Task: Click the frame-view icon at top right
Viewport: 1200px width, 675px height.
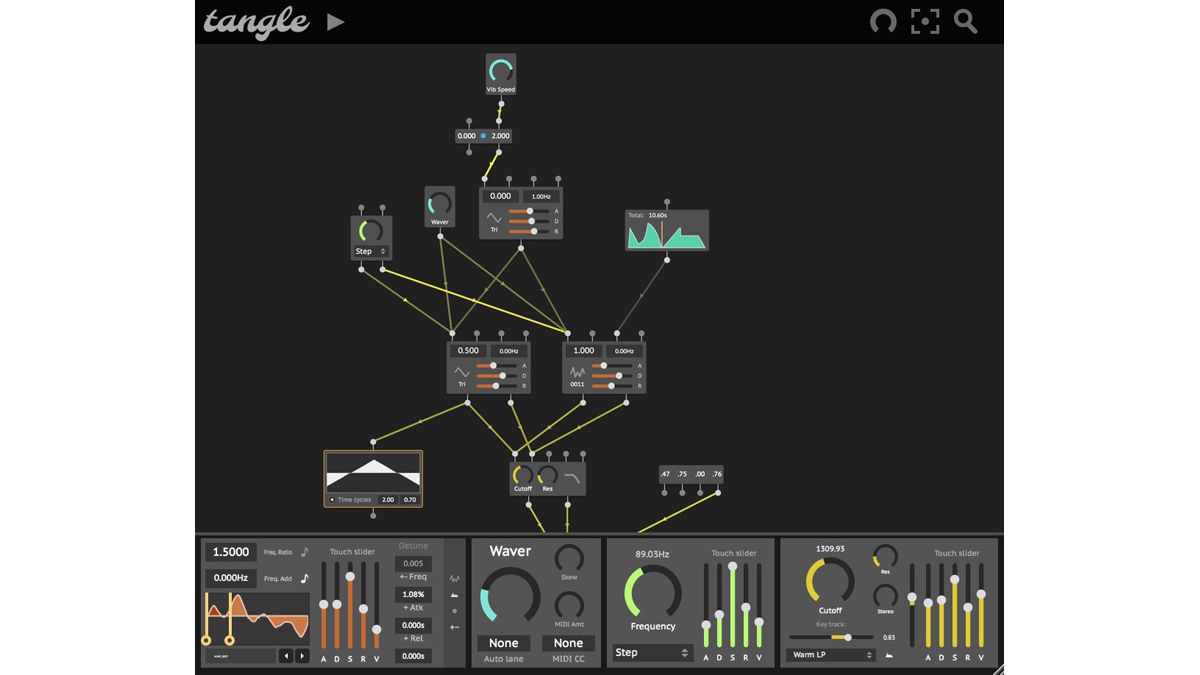Action: 925,20
